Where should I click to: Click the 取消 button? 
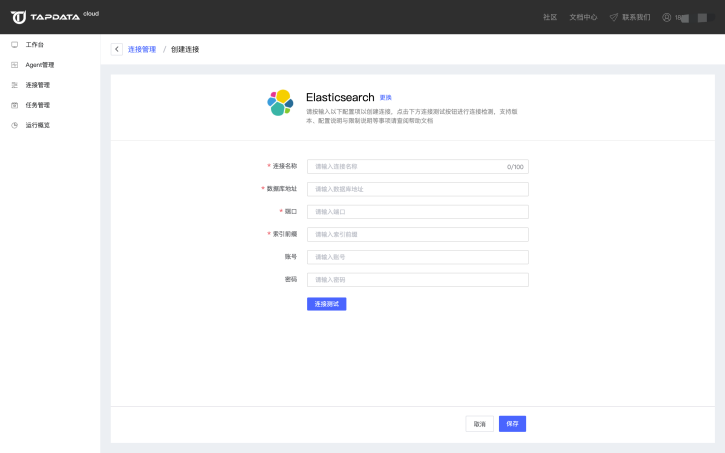pos(479,424)
